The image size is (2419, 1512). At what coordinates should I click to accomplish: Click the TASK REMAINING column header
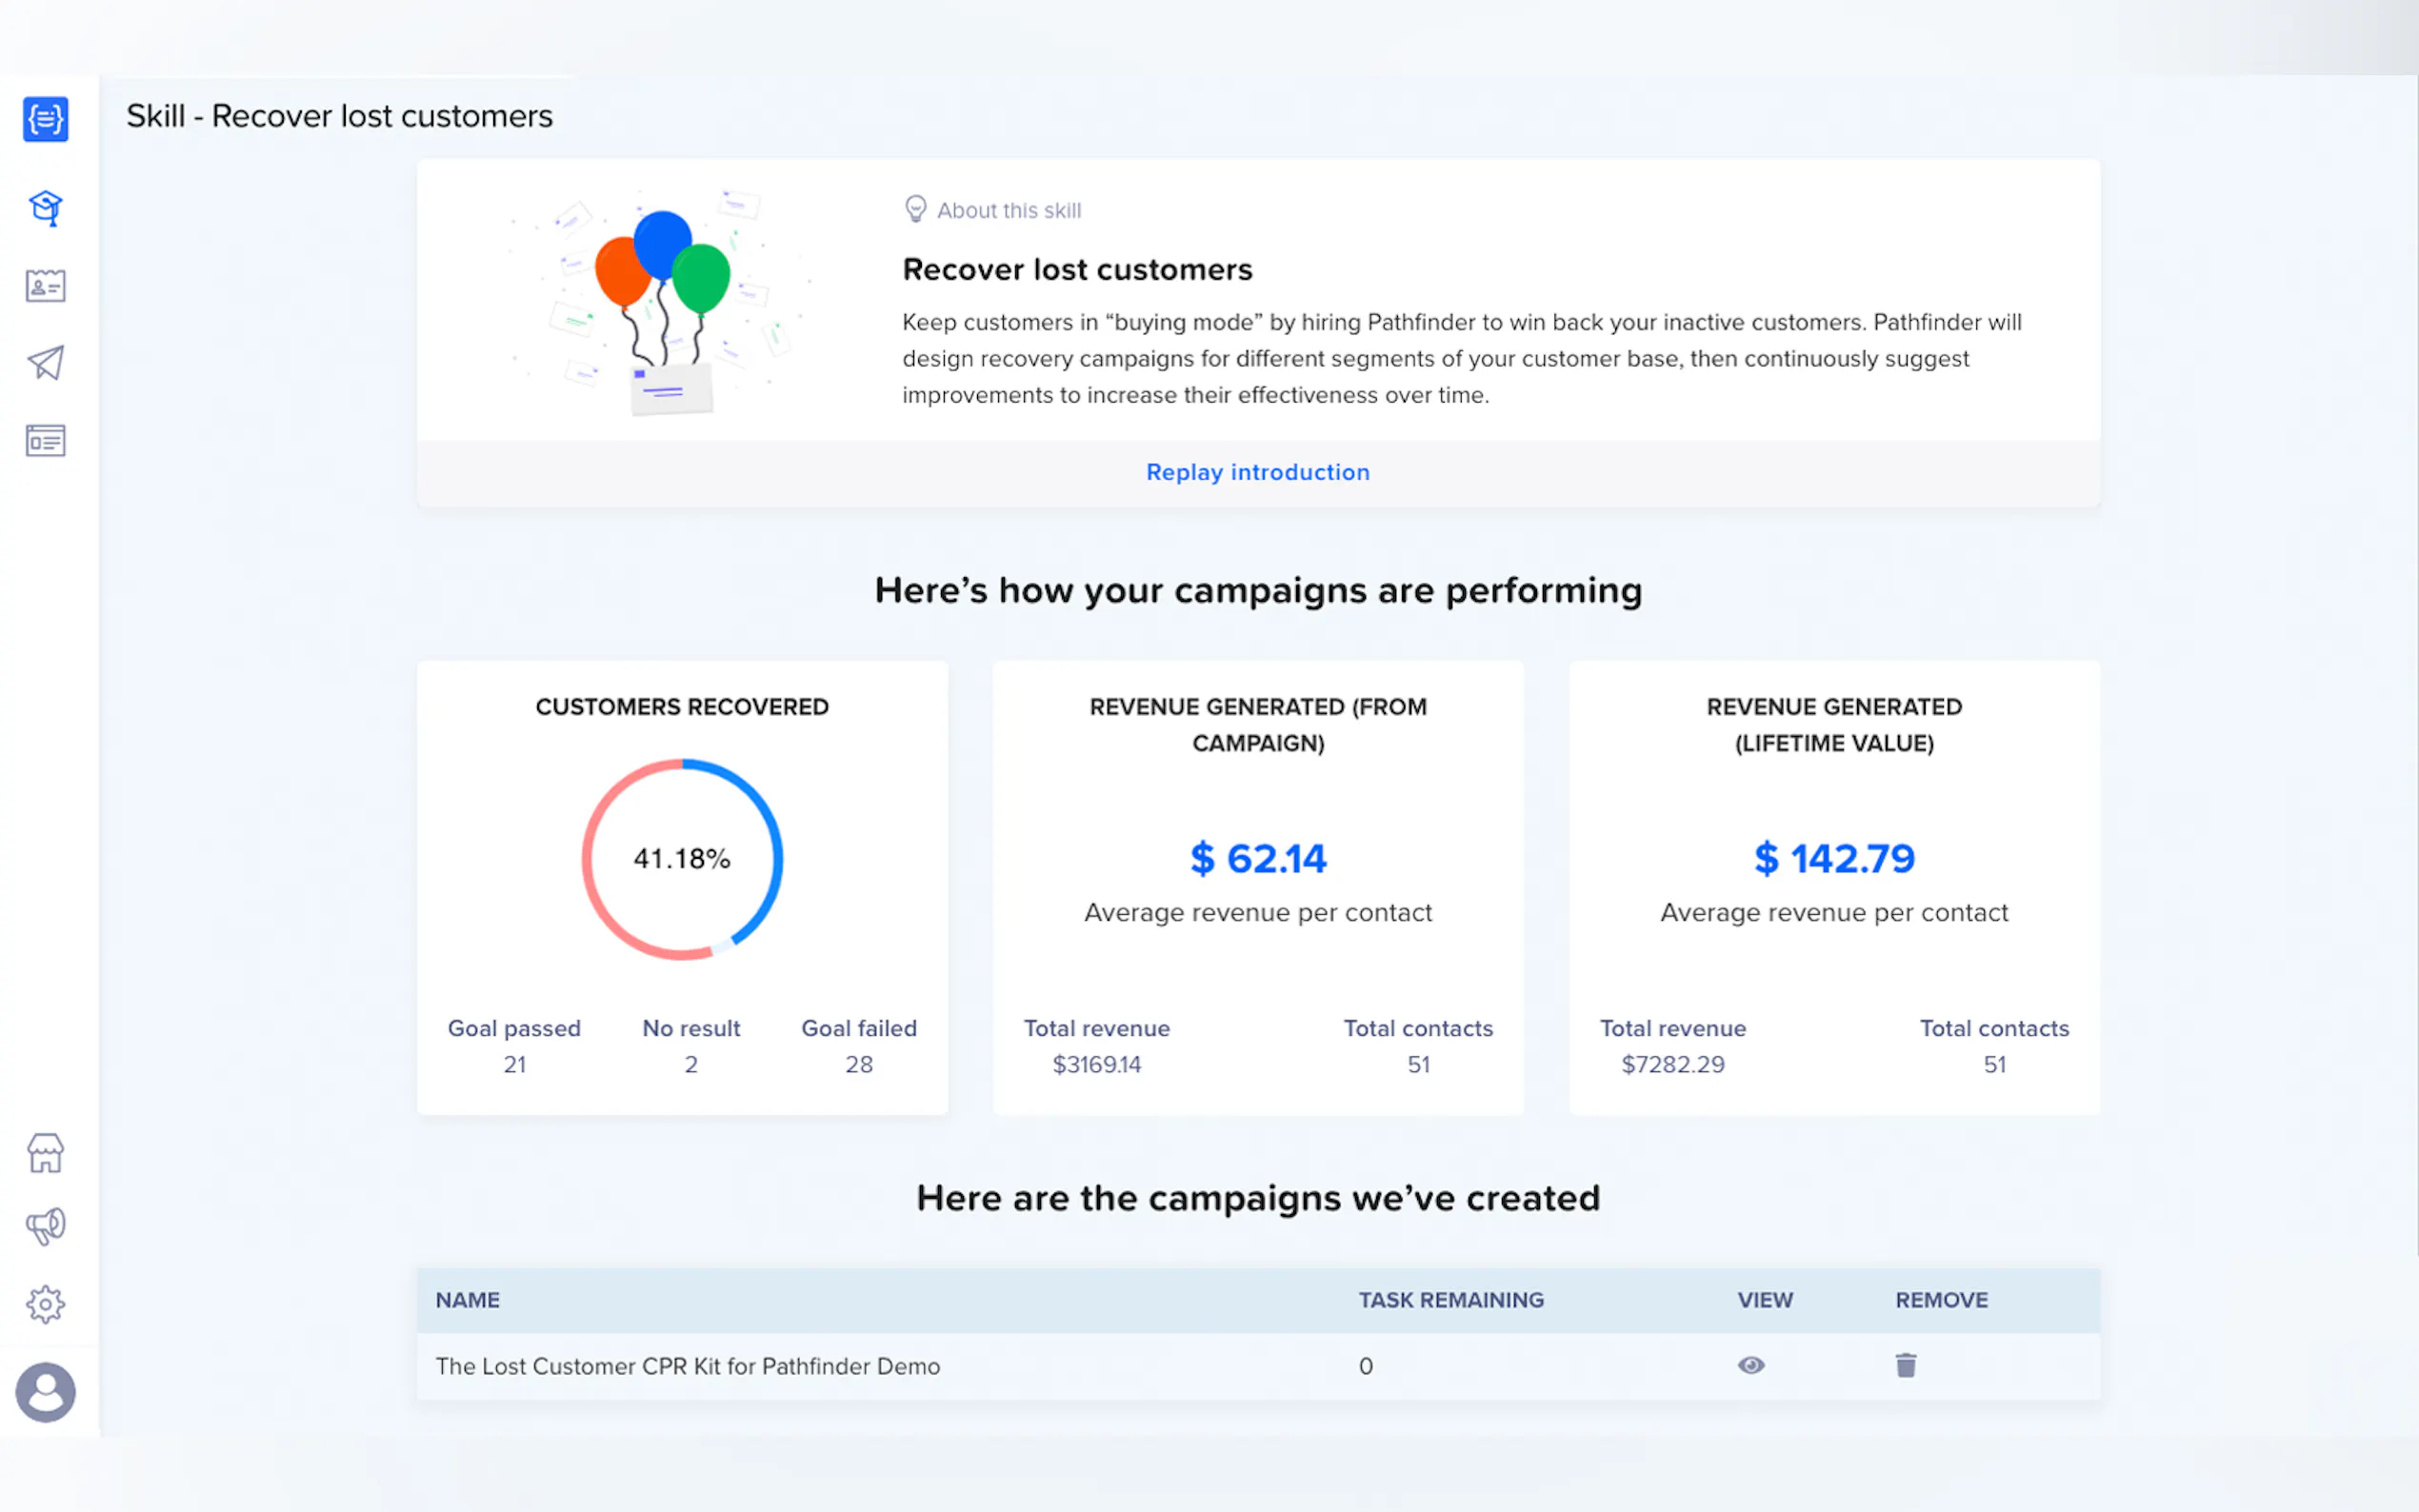pyautogui.click(x=1450, y=1300)
